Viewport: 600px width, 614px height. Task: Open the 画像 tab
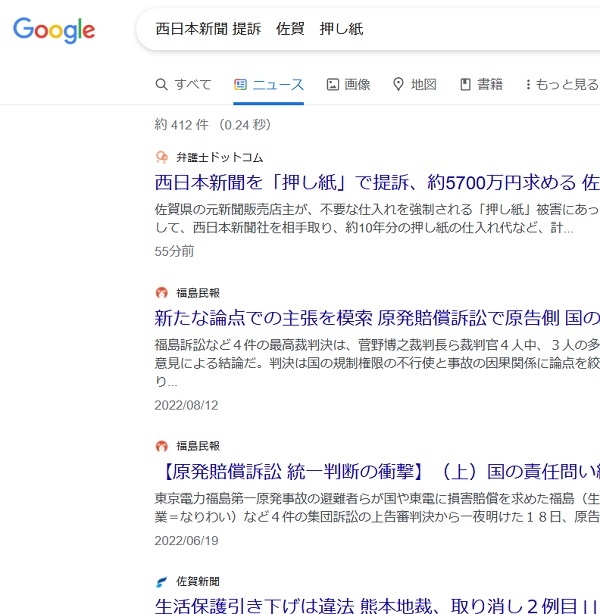(x=358, y=84)
